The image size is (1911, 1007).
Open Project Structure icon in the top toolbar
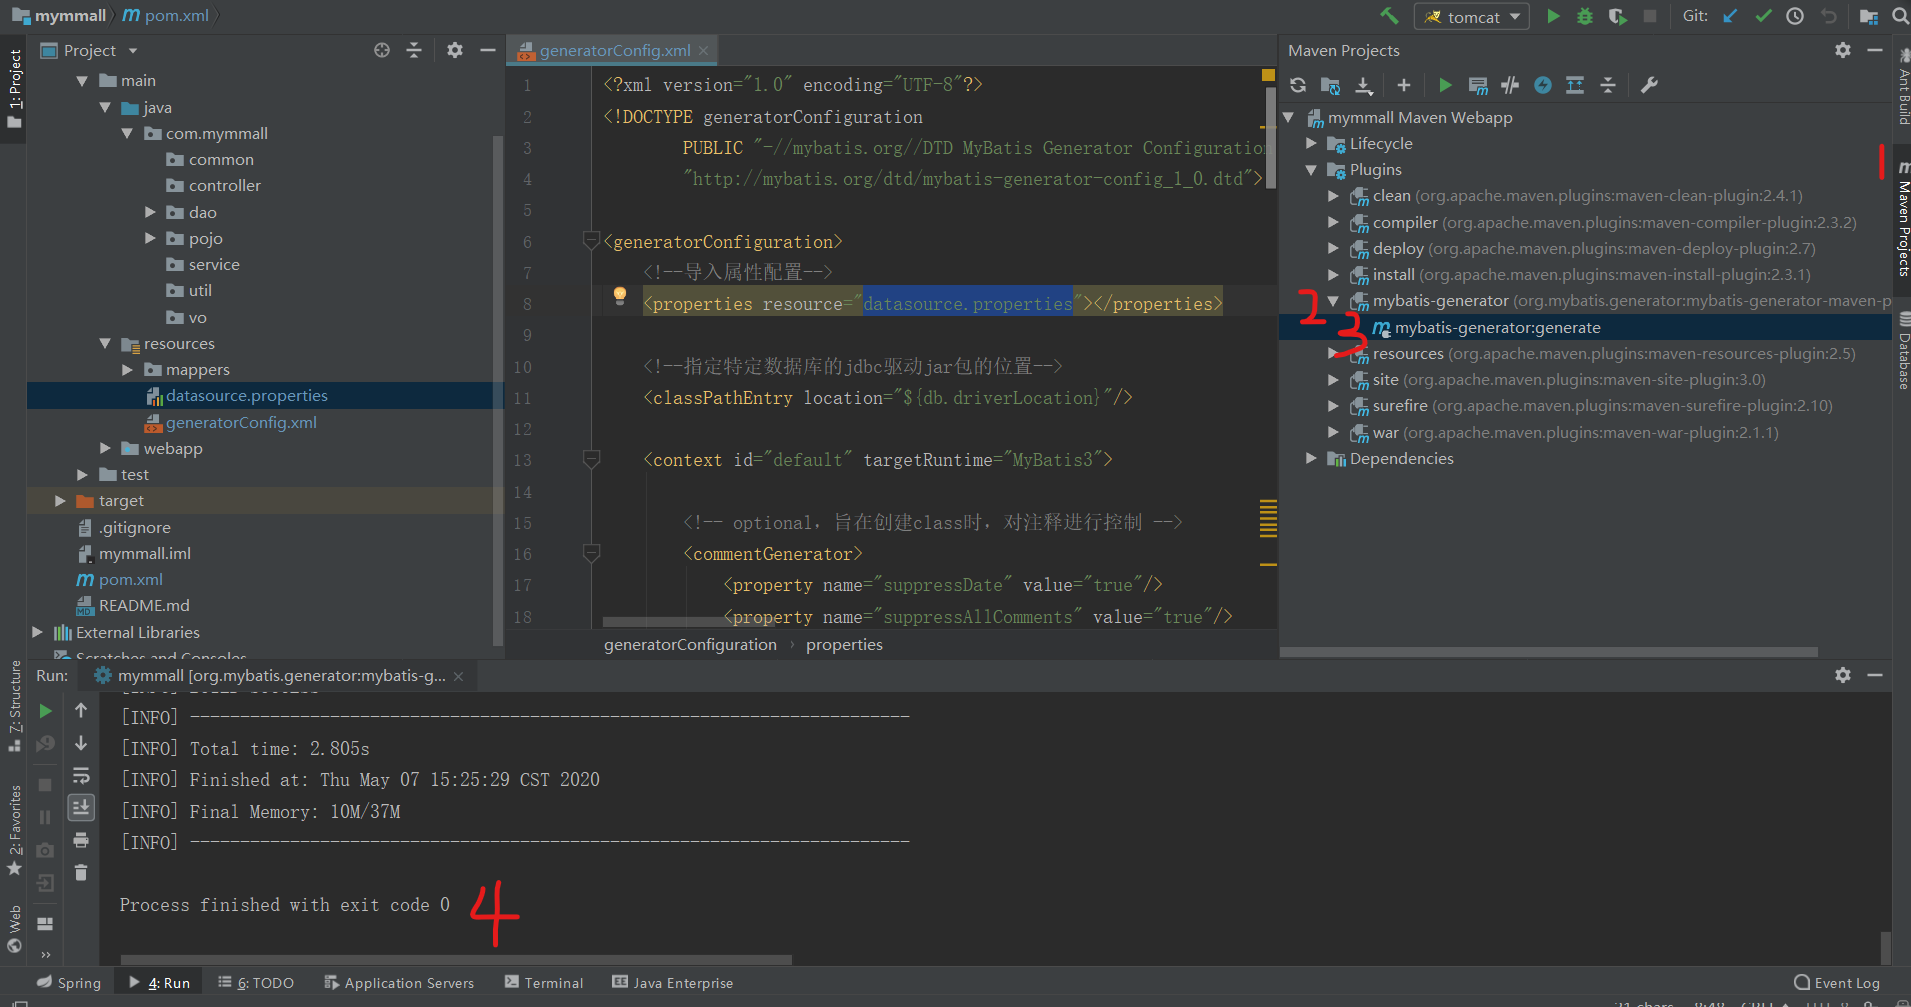pyautogui.click(x=1868, y=16)
